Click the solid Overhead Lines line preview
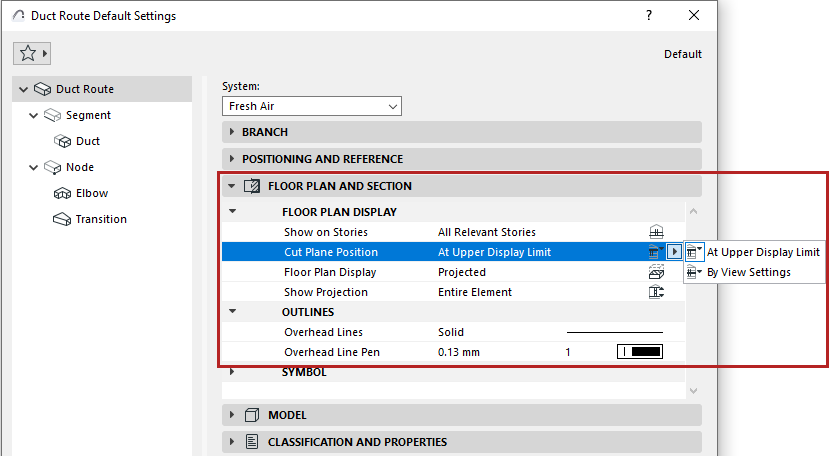 point(615,332)
